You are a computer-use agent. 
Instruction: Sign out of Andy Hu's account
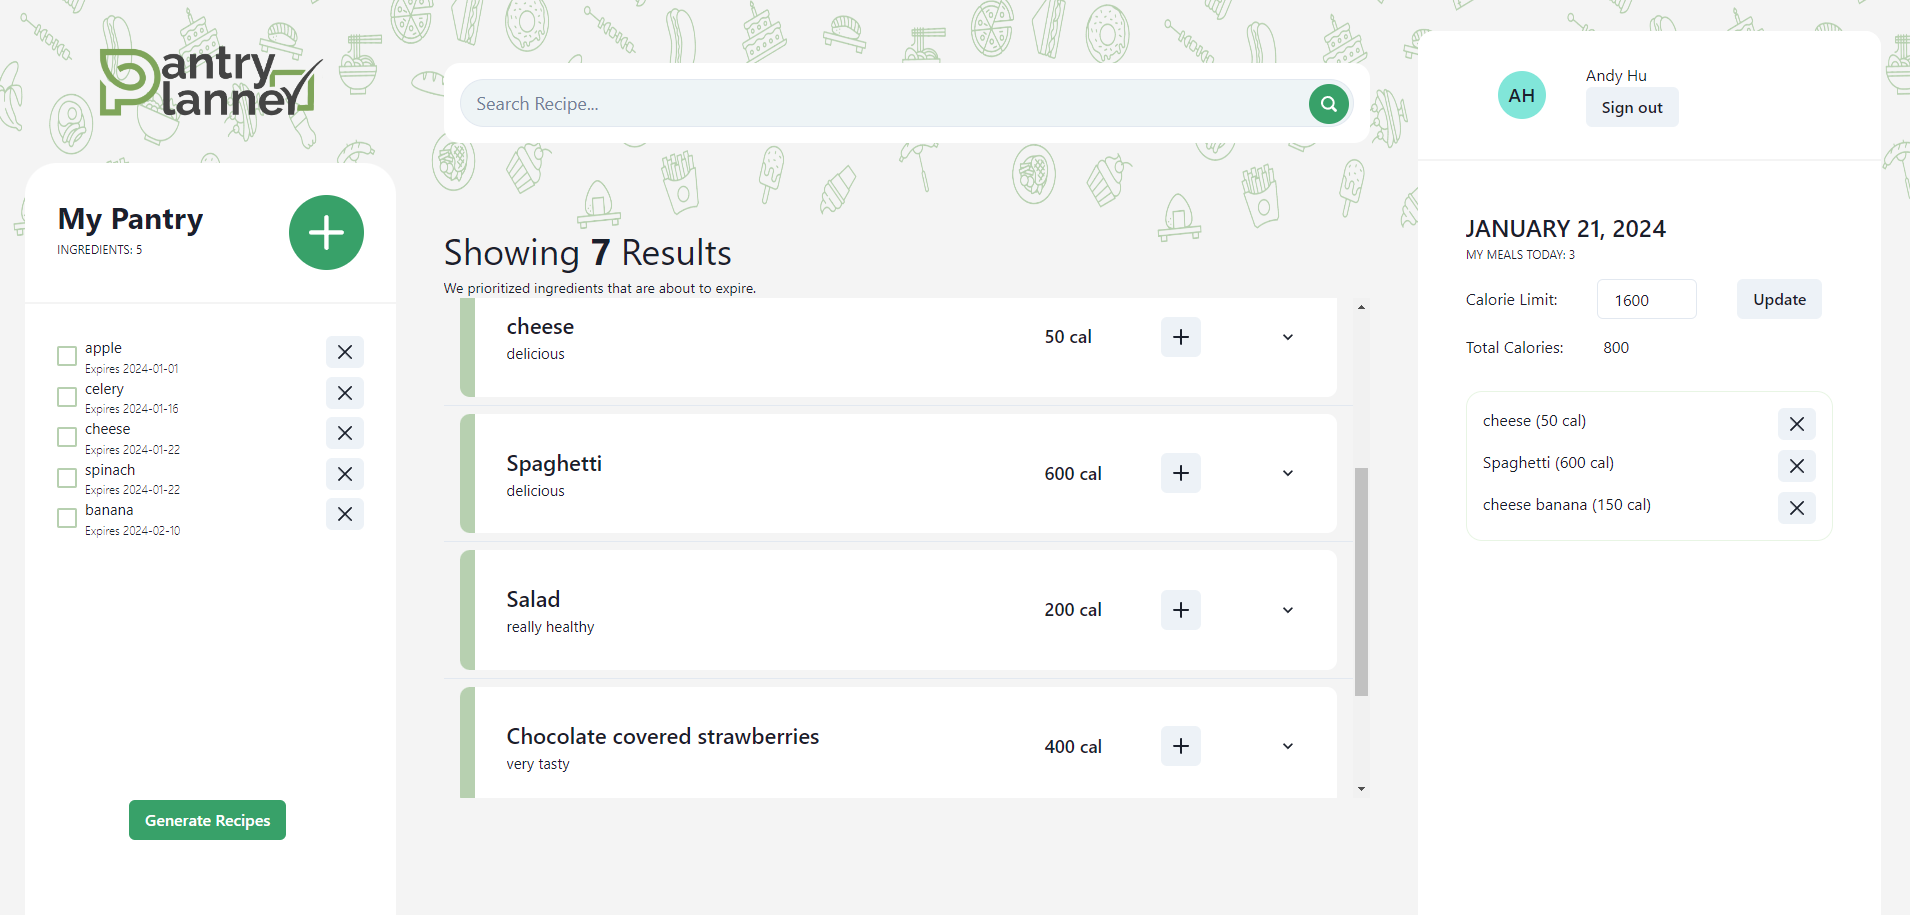[x=1631, y=107]
